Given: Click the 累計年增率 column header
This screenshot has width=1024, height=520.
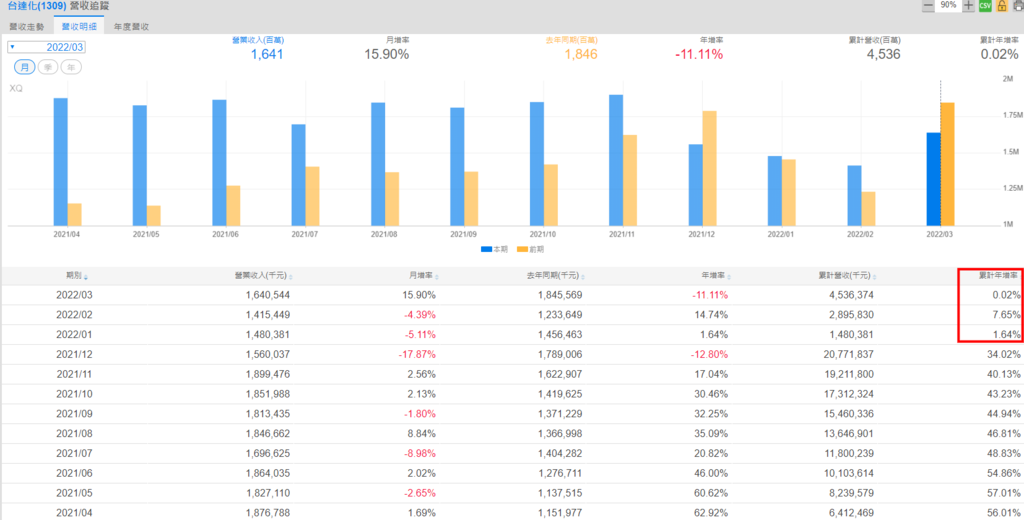Looking at the screenshot, I should point(999,276).
